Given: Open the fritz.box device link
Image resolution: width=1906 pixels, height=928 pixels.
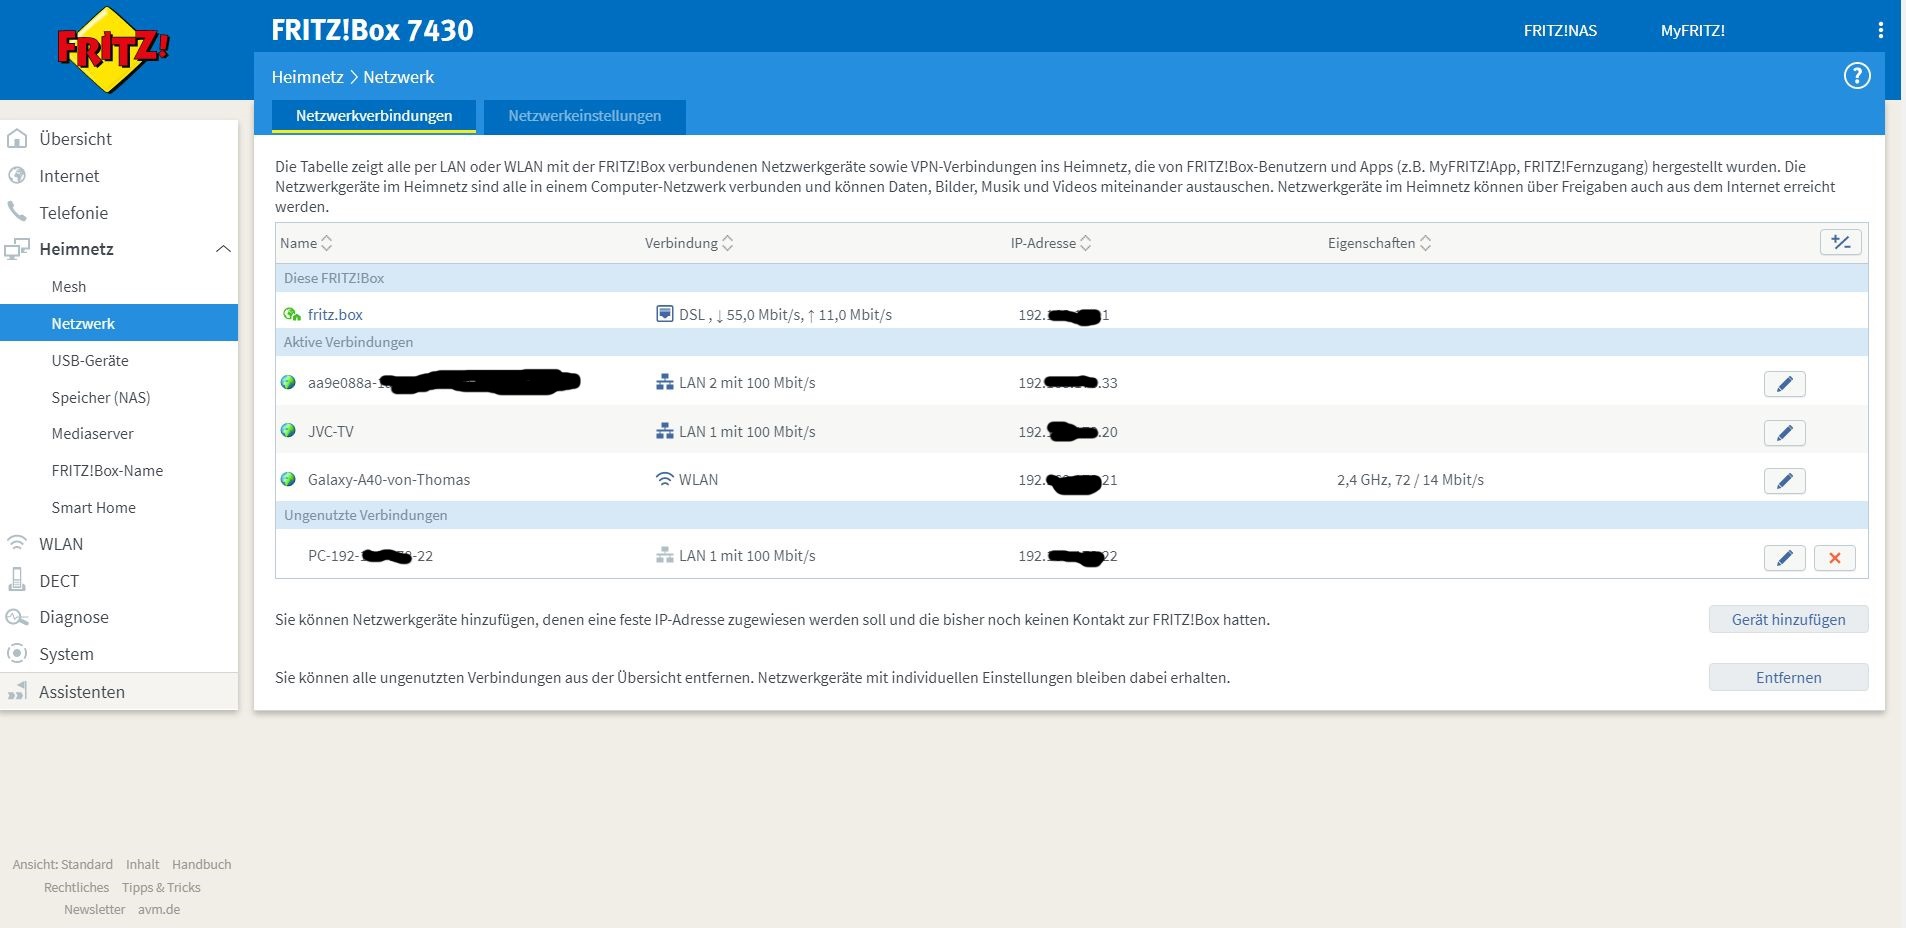Looking at the screenshot, I should 335,314.
